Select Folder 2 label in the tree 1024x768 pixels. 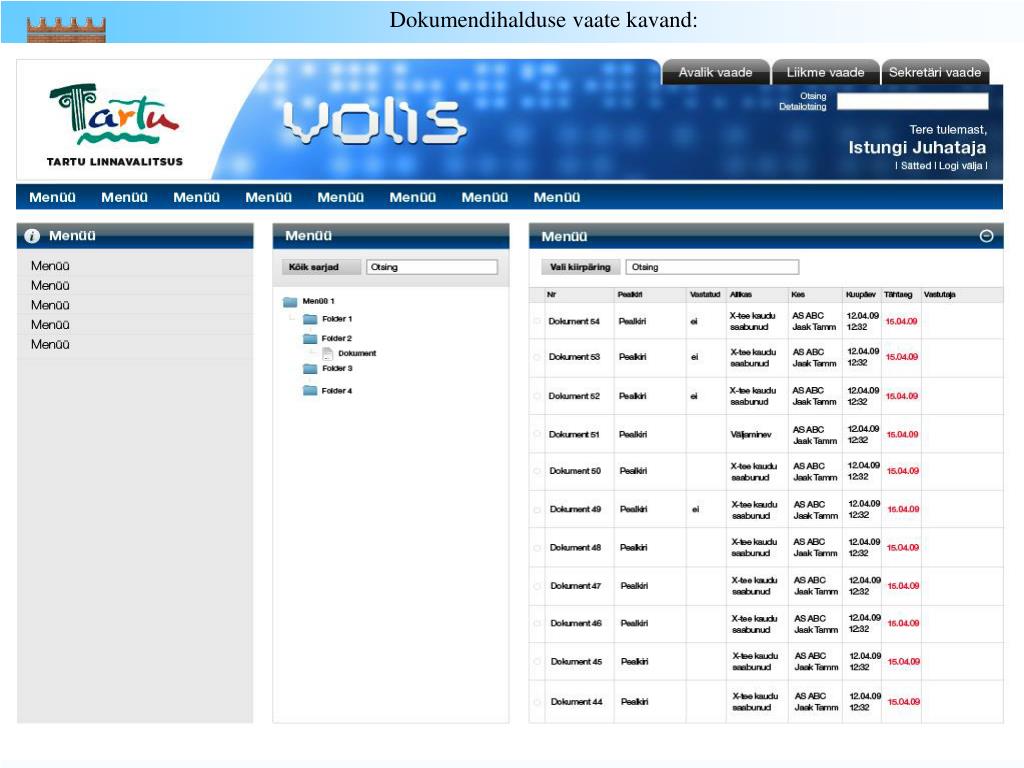(x=337, y=338)
